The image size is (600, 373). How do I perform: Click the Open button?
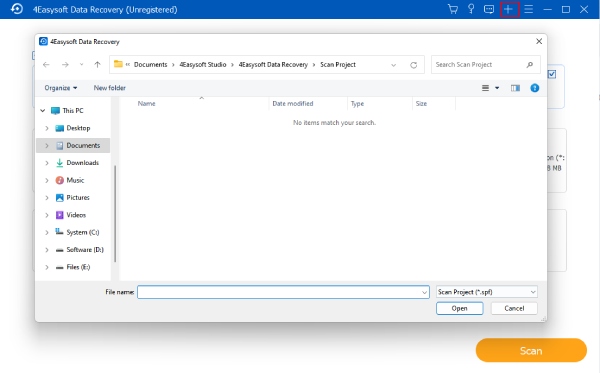(x=460, y=308)
